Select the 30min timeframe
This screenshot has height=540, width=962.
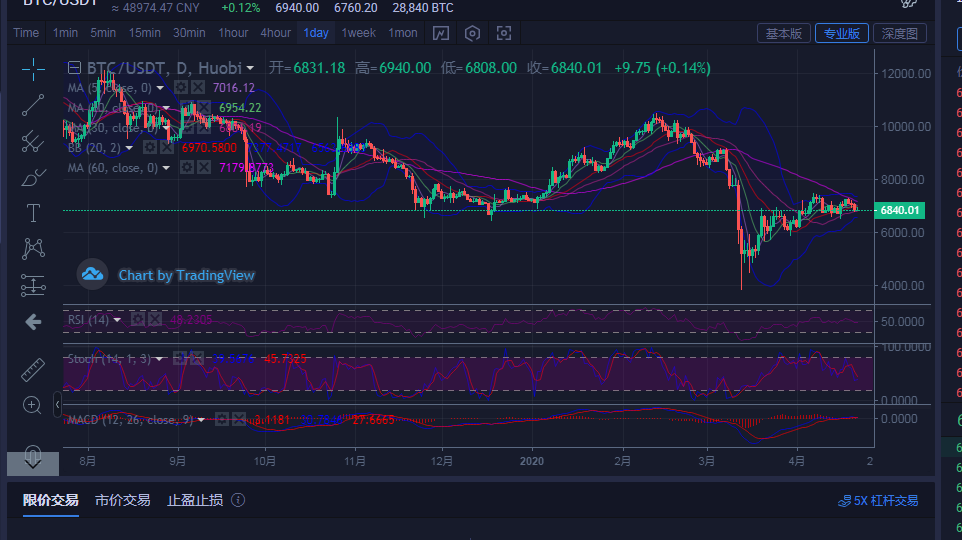pyautogui.click(x=189, y=33)
